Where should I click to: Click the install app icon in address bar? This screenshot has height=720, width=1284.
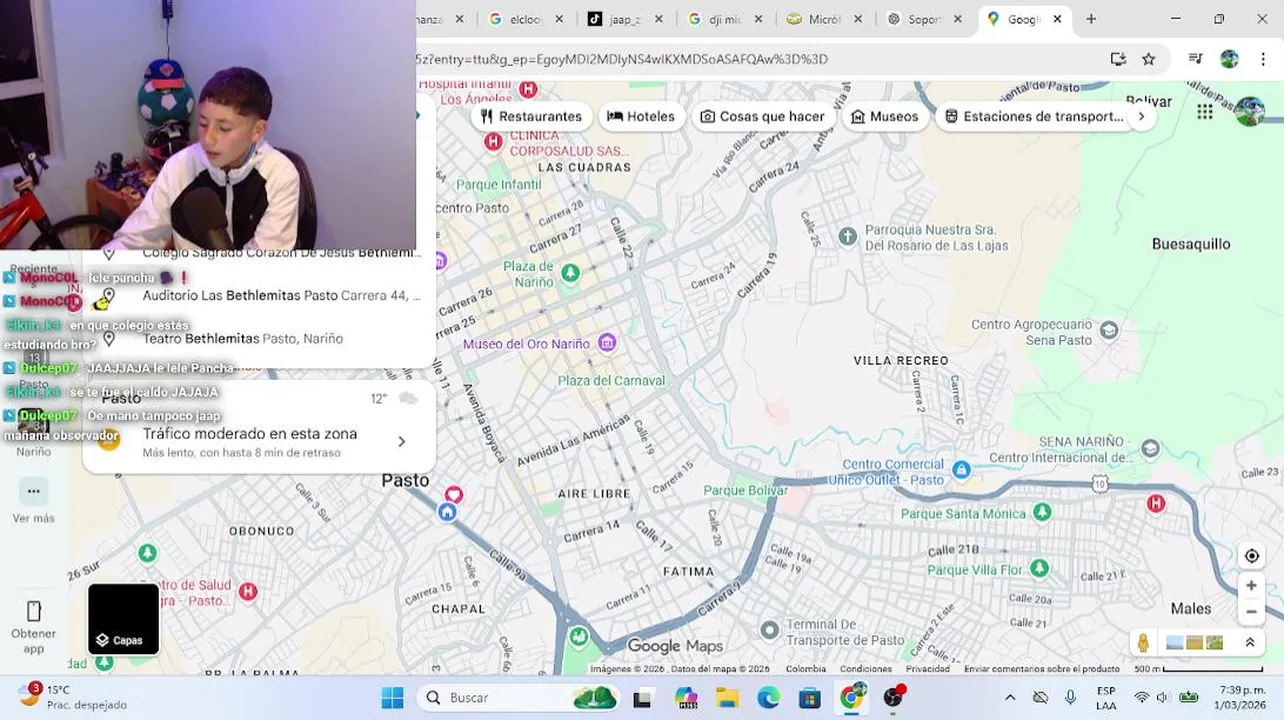click(1118, 59)
